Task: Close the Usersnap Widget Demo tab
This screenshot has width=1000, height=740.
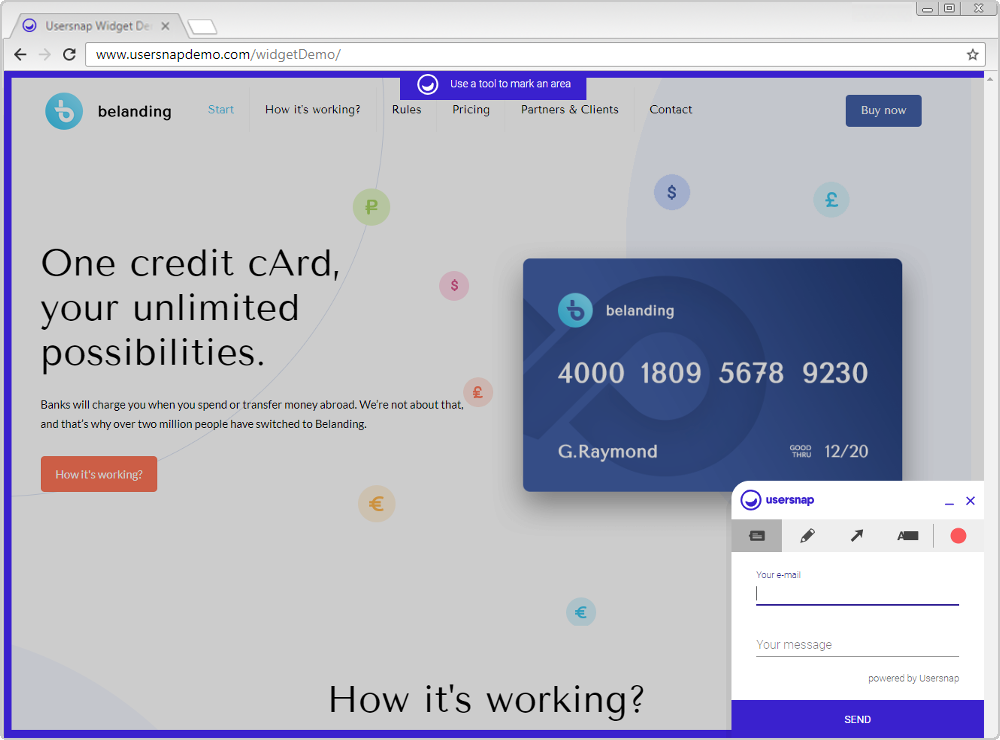Action: [x=165, y=26]
